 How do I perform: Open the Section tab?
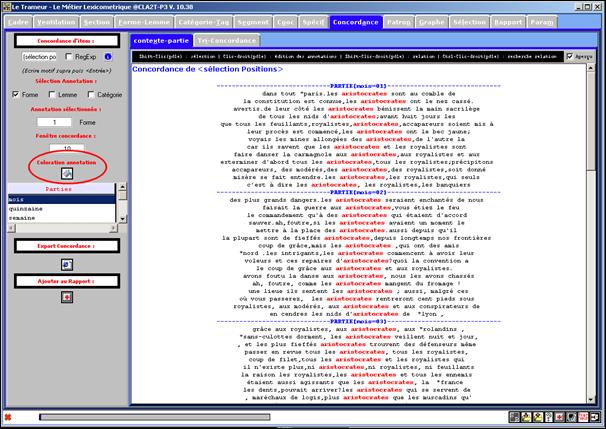pos(97,22)
